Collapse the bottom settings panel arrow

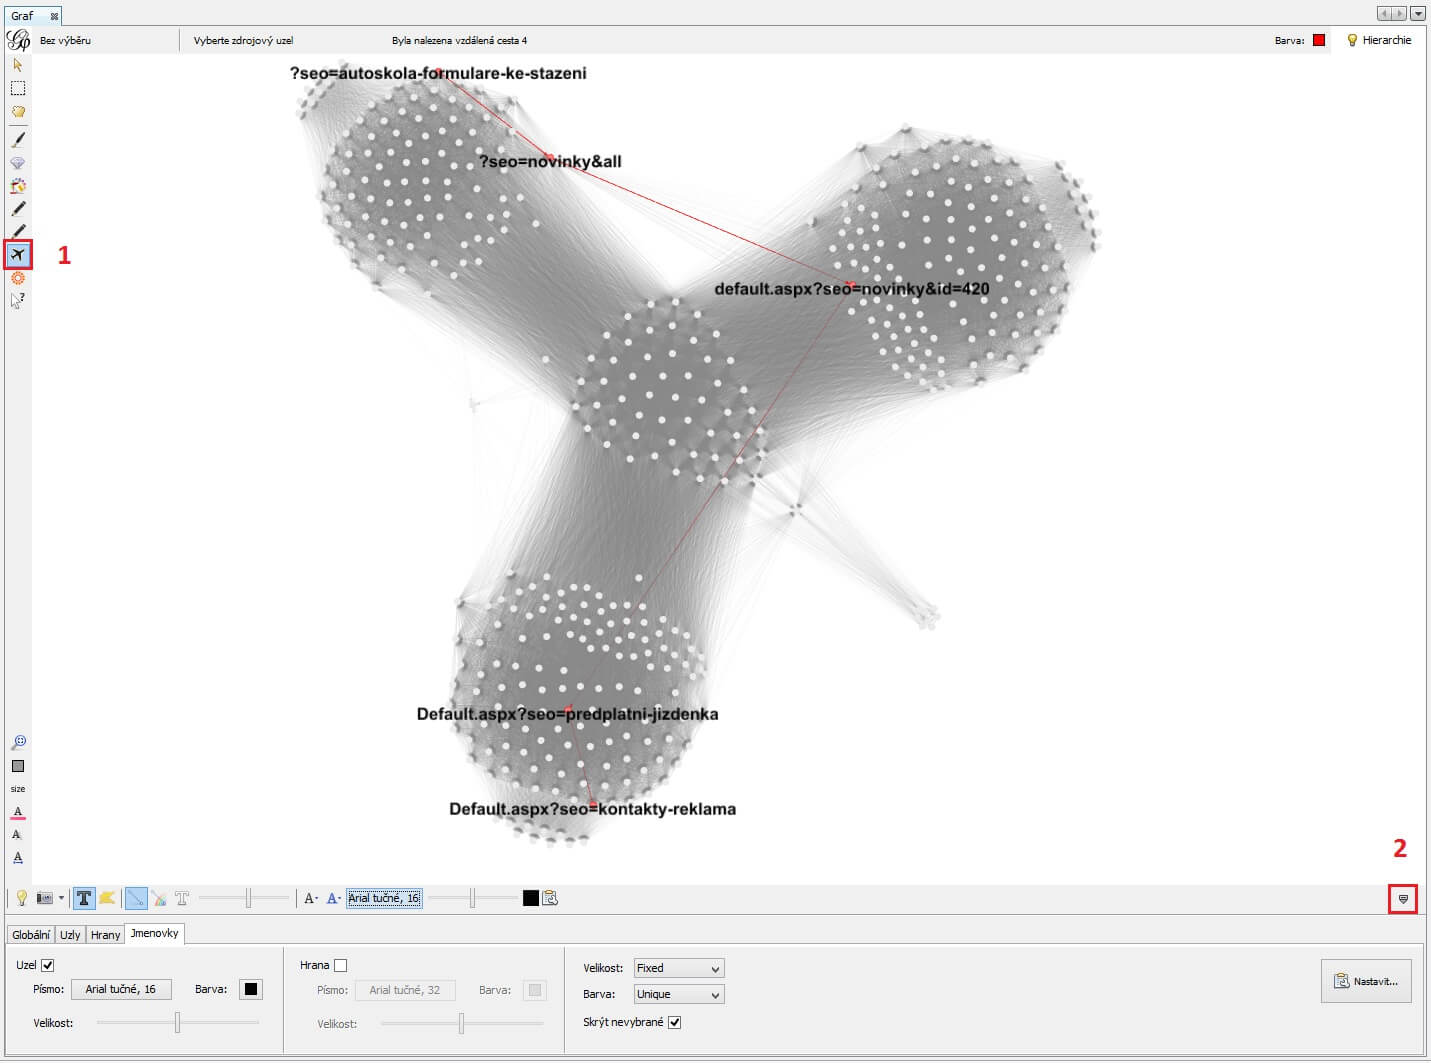click(1403, 899)
